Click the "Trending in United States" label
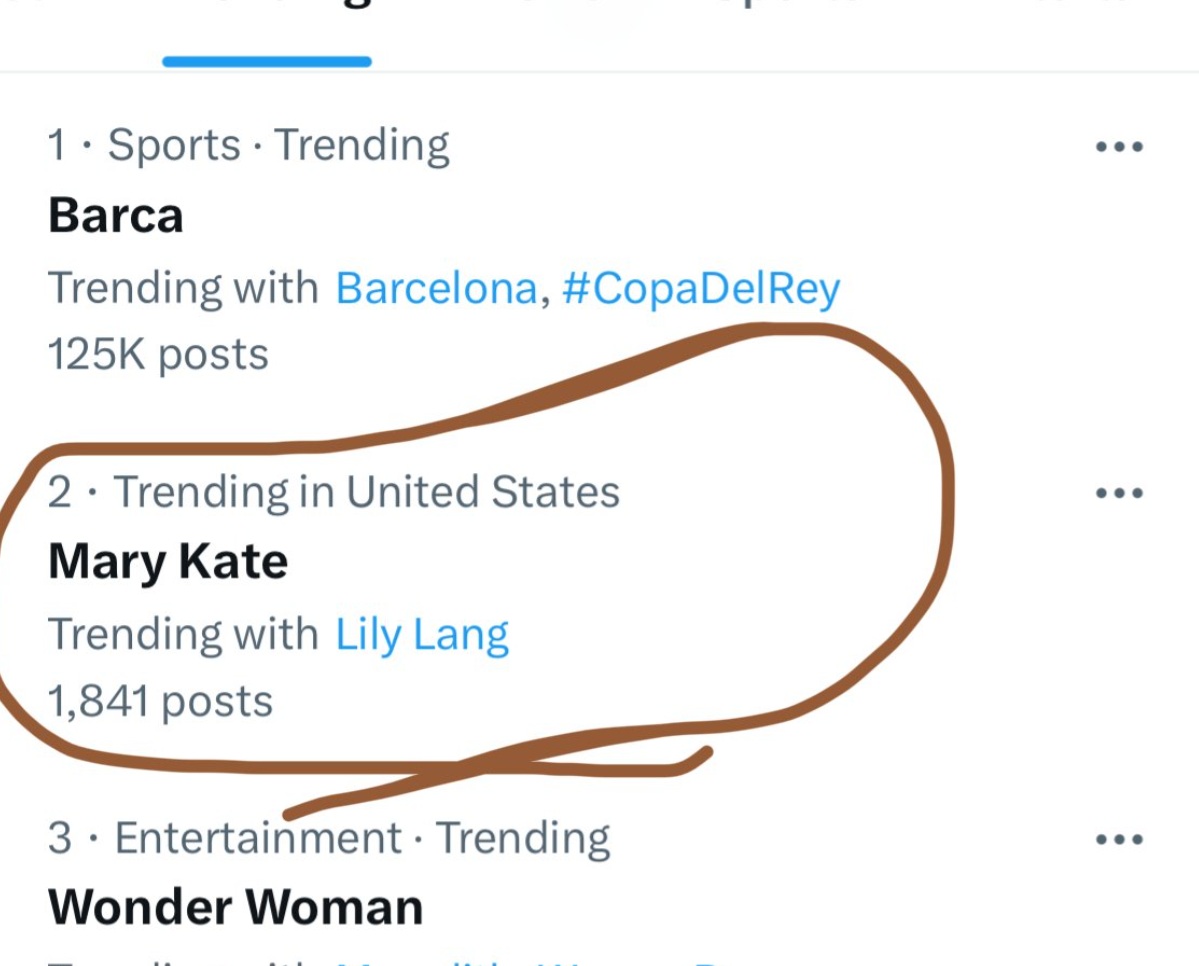The width and height of the screenshot is (1199, 966). [367, 492]
